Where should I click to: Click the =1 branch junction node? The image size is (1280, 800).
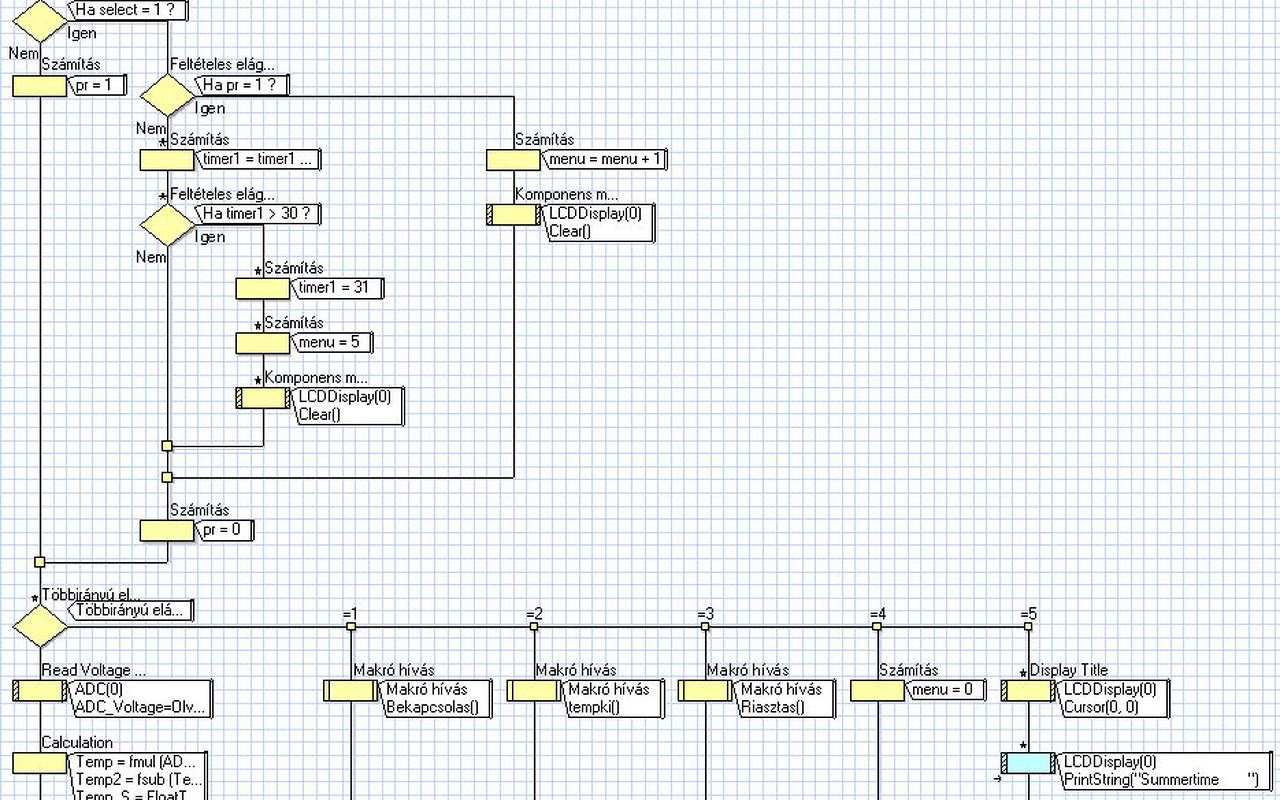(351, 627)
